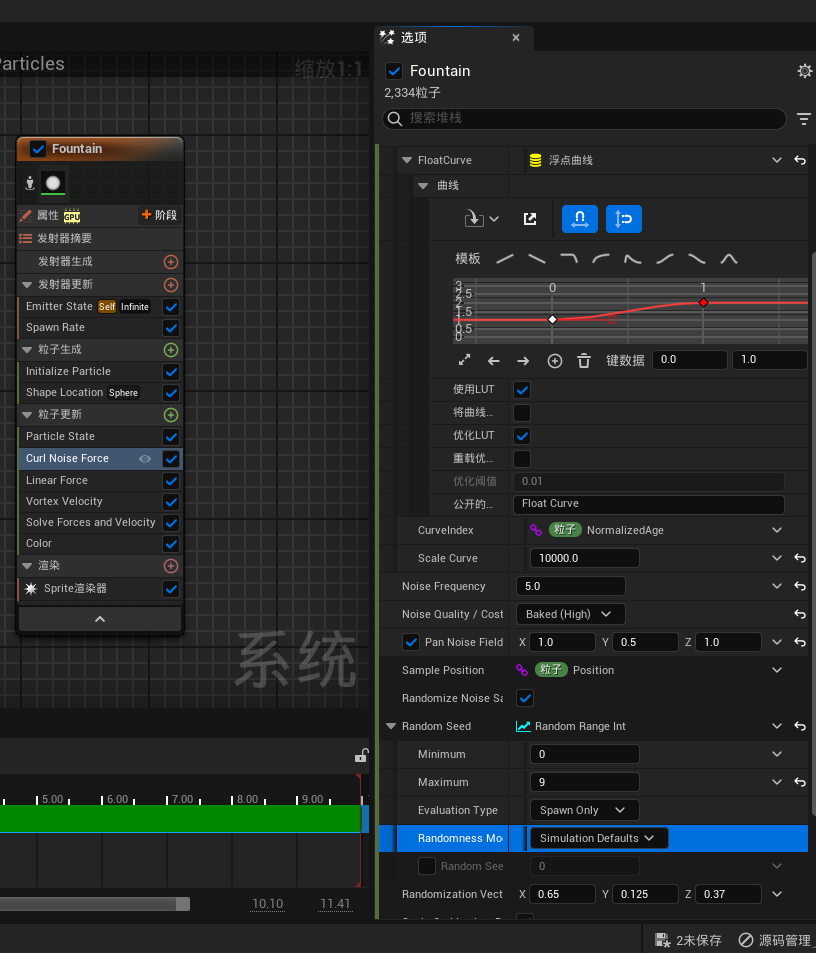Viewport: 816px width, 953px height.
Task: Click white curve key at time 0
Action: tap(552, 319)
